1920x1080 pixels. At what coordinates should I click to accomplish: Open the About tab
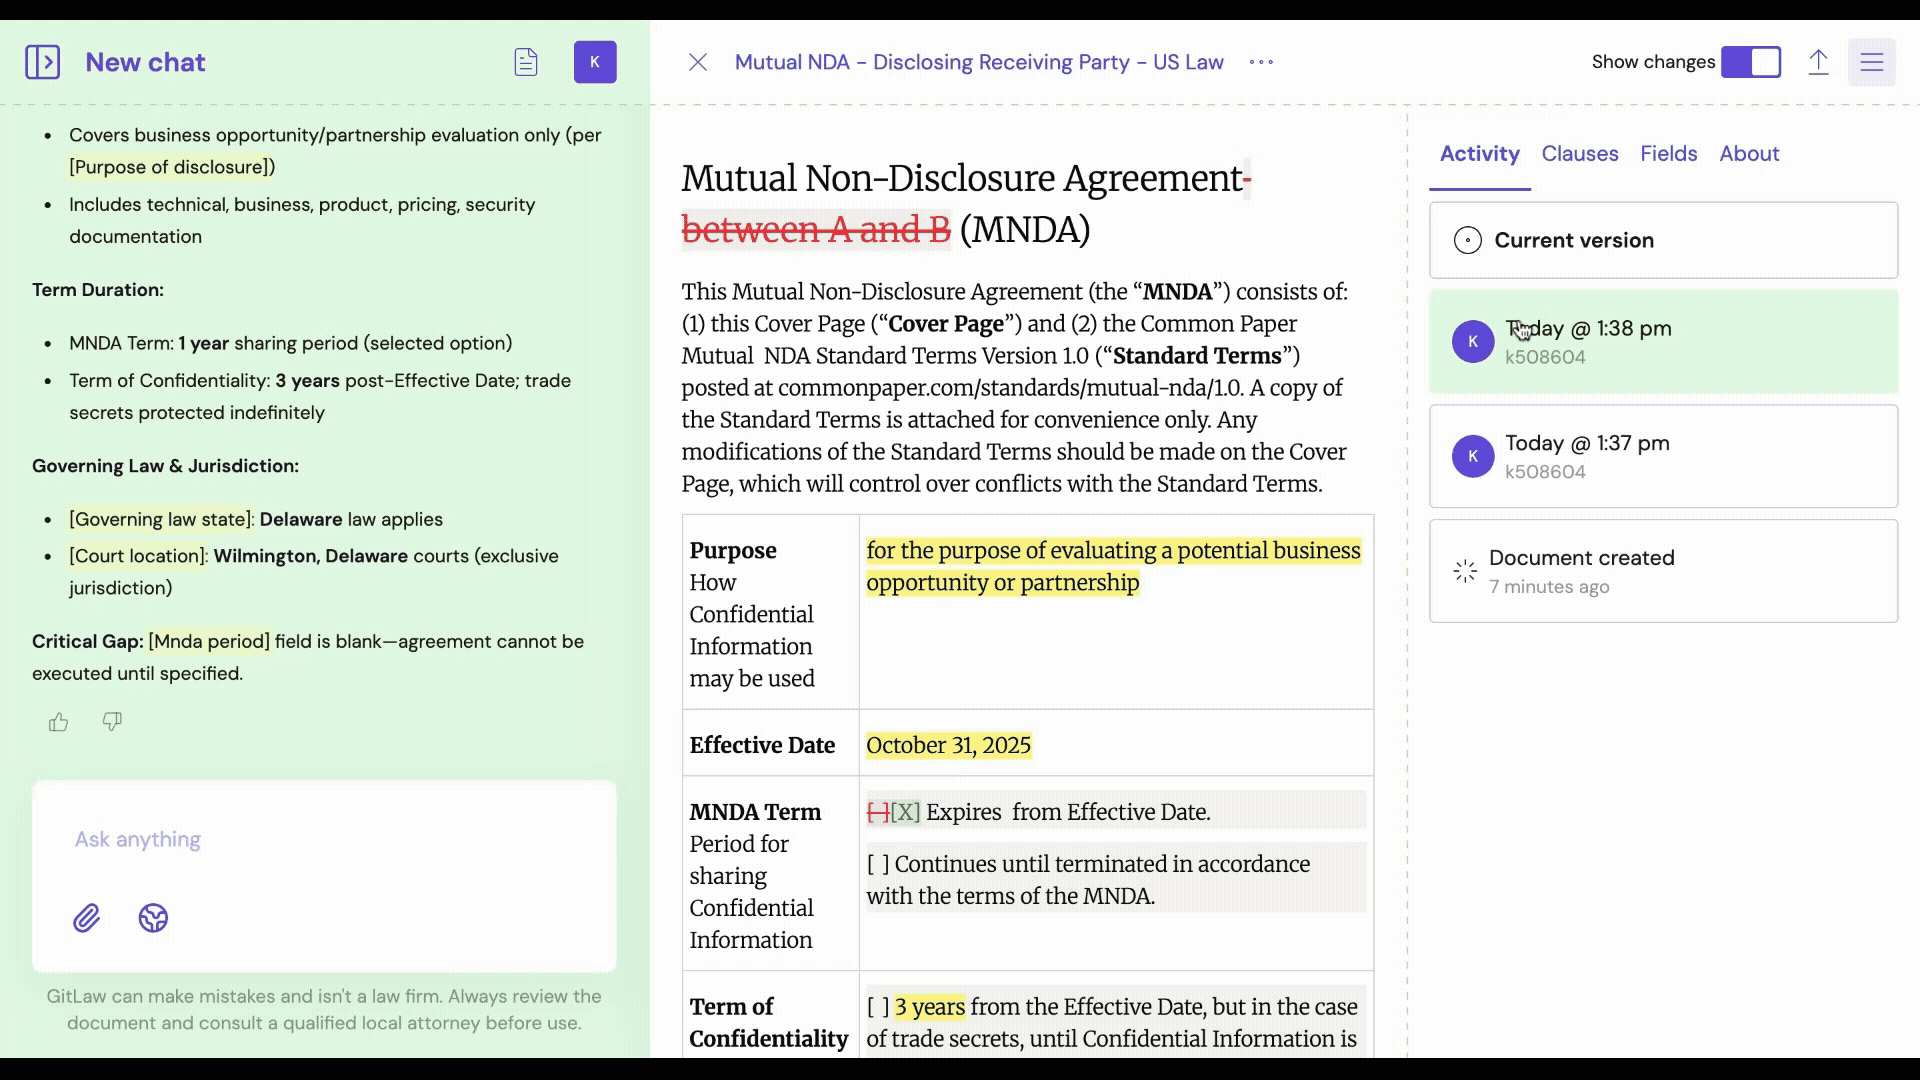(1749, 154)
